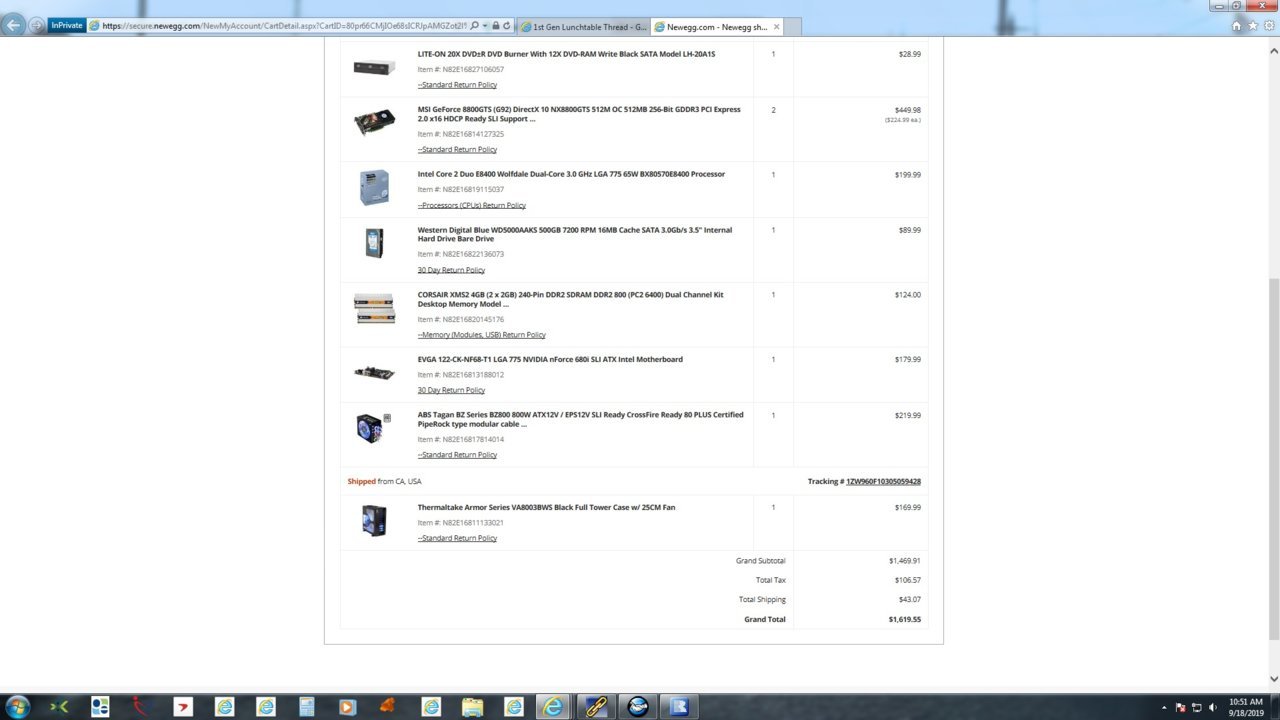1280x720 pixels.
Task: Open the green arrows app in taskbar
Action: (x=59, y=707)
